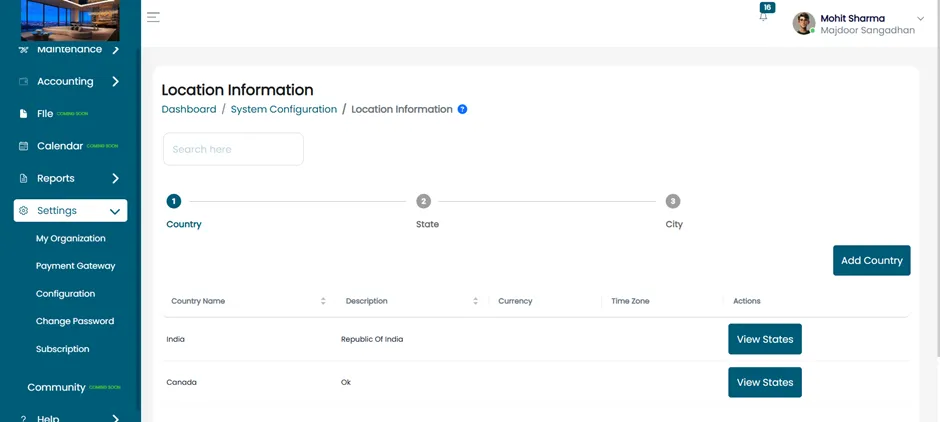Viewport: 940px width, 422px height.
Task: Click the Help question mark icon
Action: pyautogui.click(x=23, y=418)
